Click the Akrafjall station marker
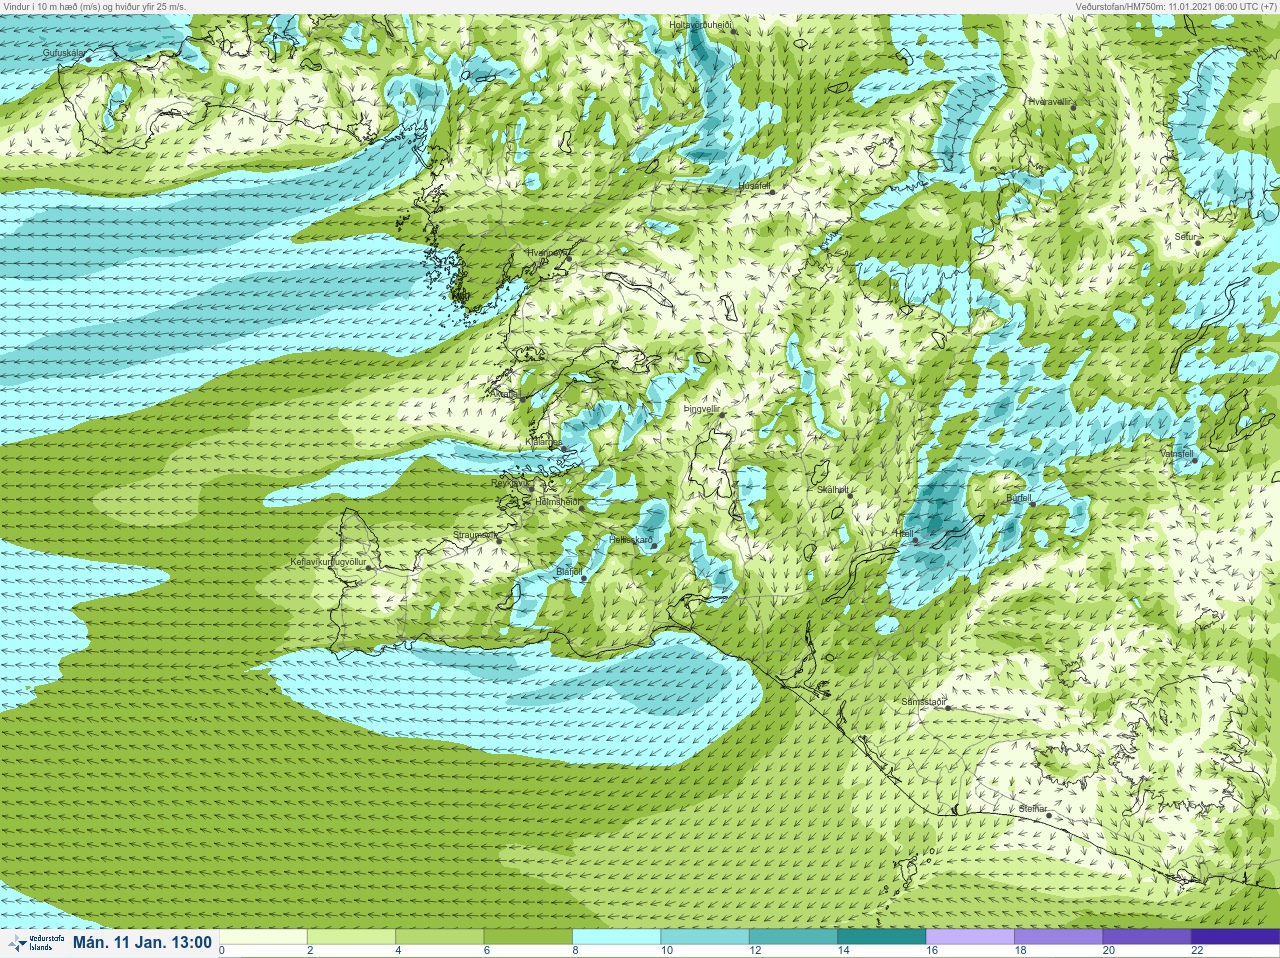Screen dimensions: 1280x958 pos(521,399)
